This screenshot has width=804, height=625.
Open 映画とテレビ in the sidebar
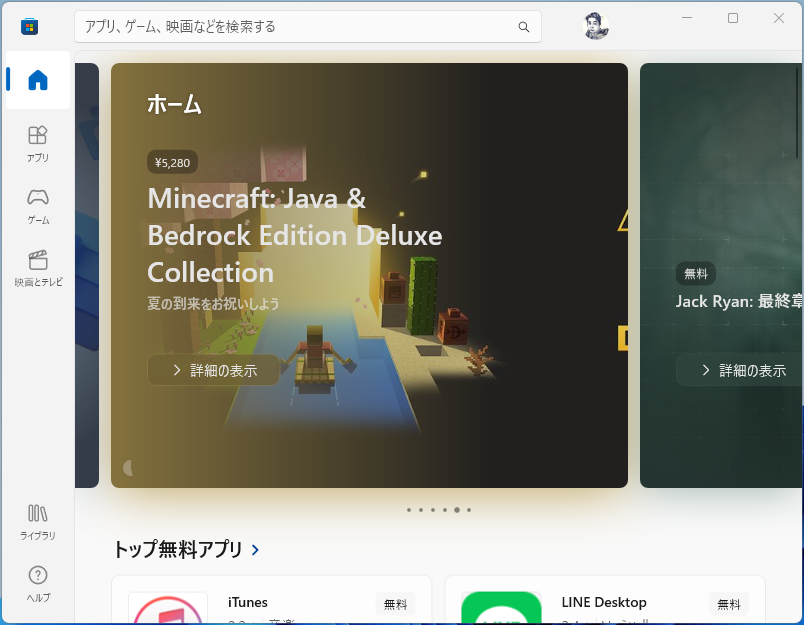38,269
